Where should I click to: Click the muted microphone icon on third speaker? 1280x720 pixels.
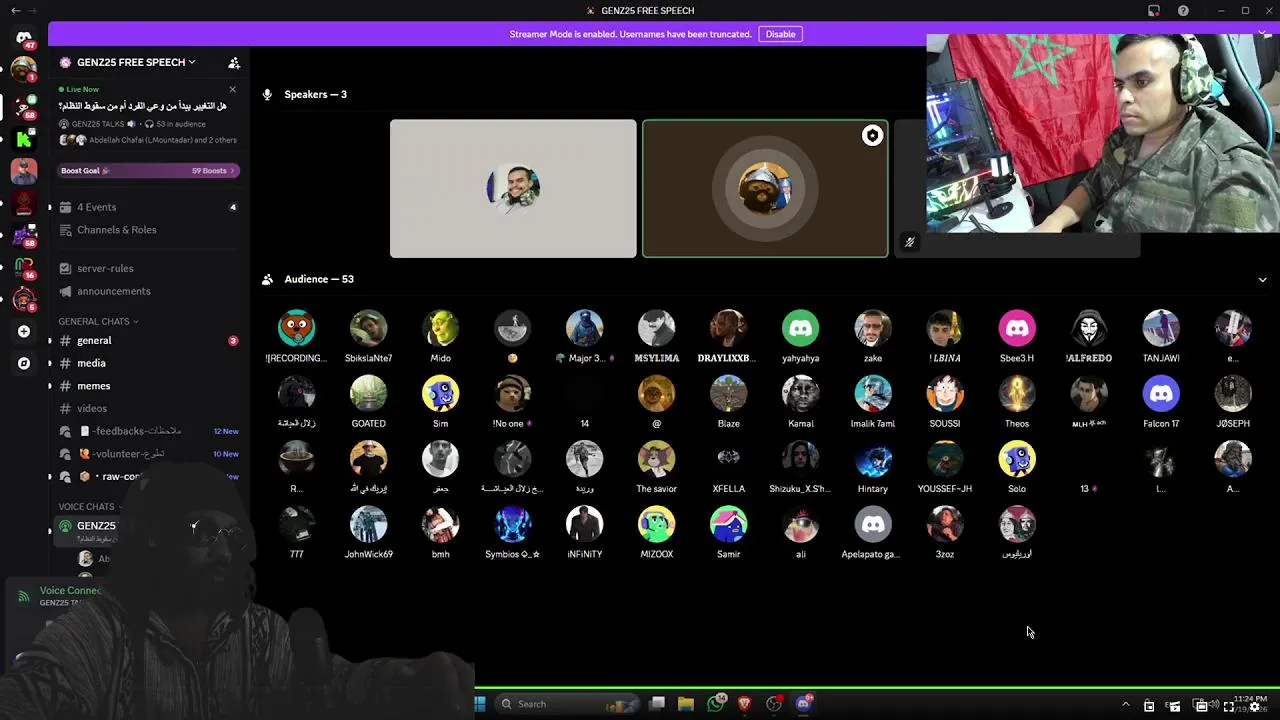[x=909, y=242]
